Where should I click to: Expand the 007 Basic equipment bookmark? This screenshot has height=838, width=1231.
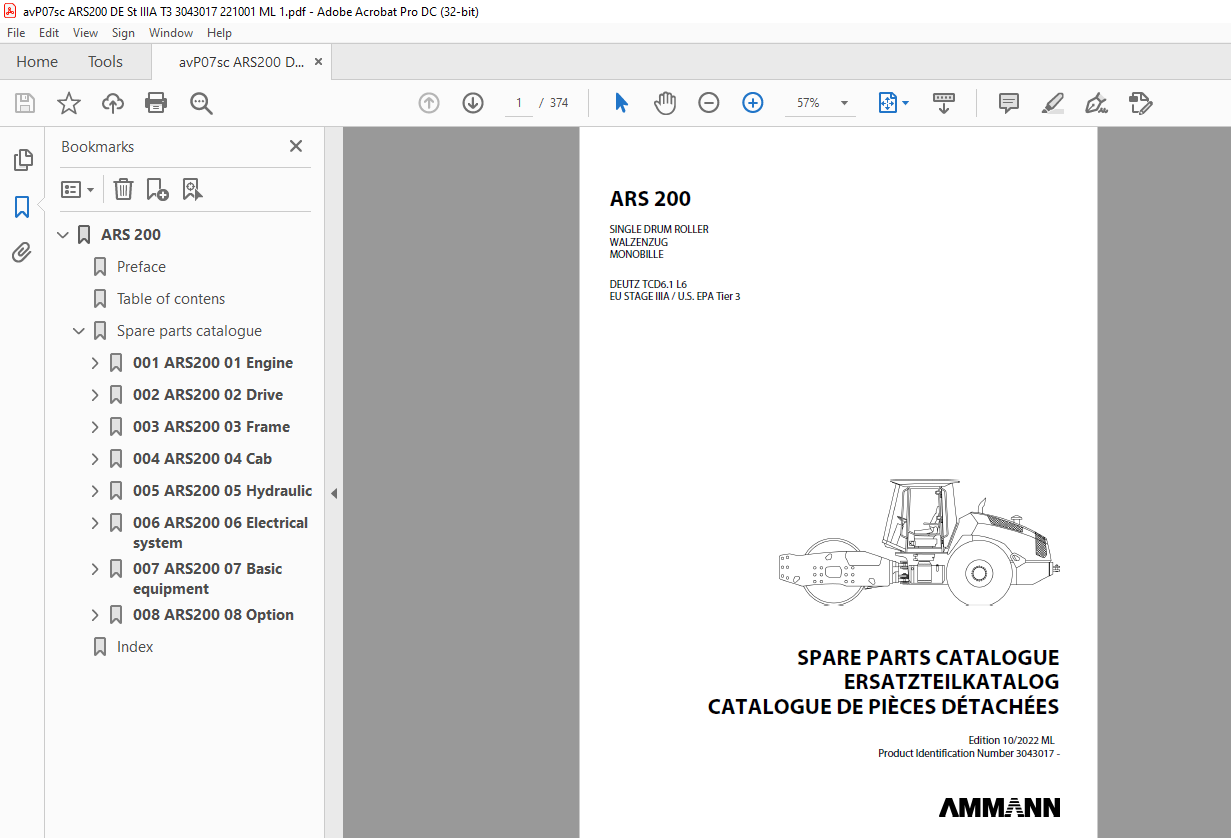[x=95, y=569]
